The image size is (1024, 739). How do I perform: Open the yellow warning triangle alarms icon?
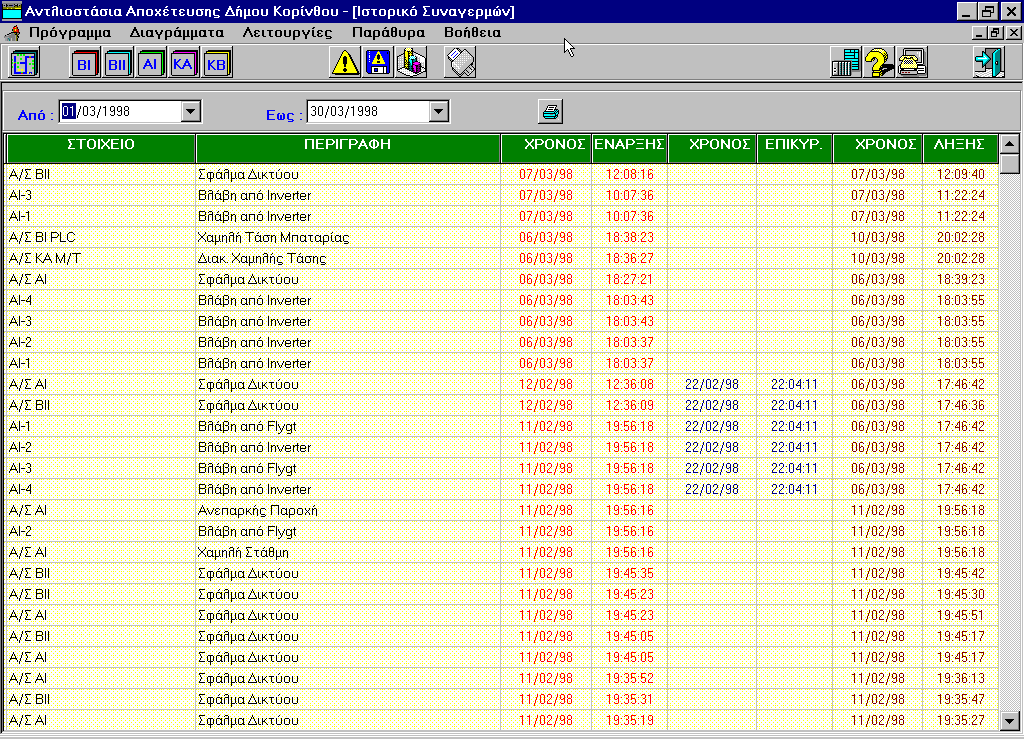coord(345,63)
